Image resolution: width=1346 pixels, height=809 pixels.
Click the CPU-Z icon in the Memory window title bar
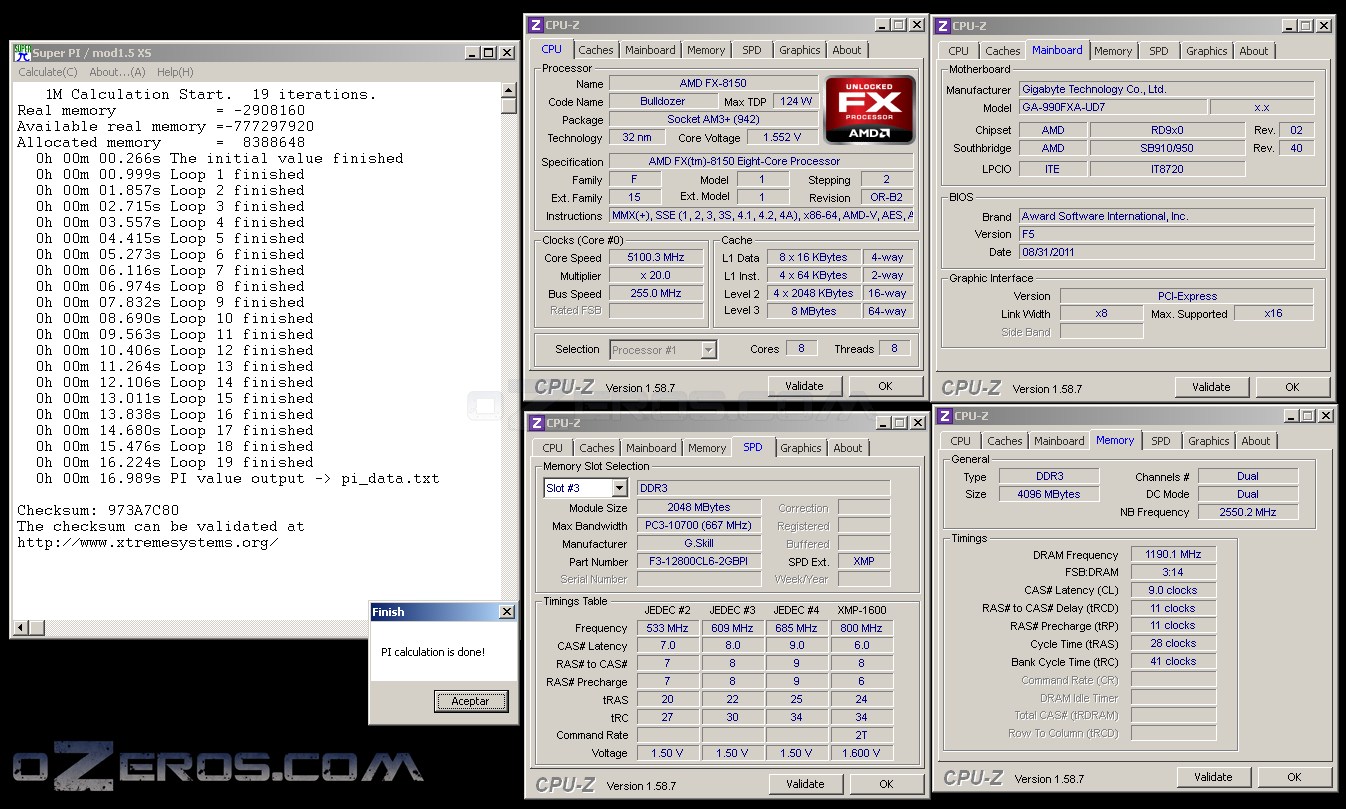(x=944, y=416)
